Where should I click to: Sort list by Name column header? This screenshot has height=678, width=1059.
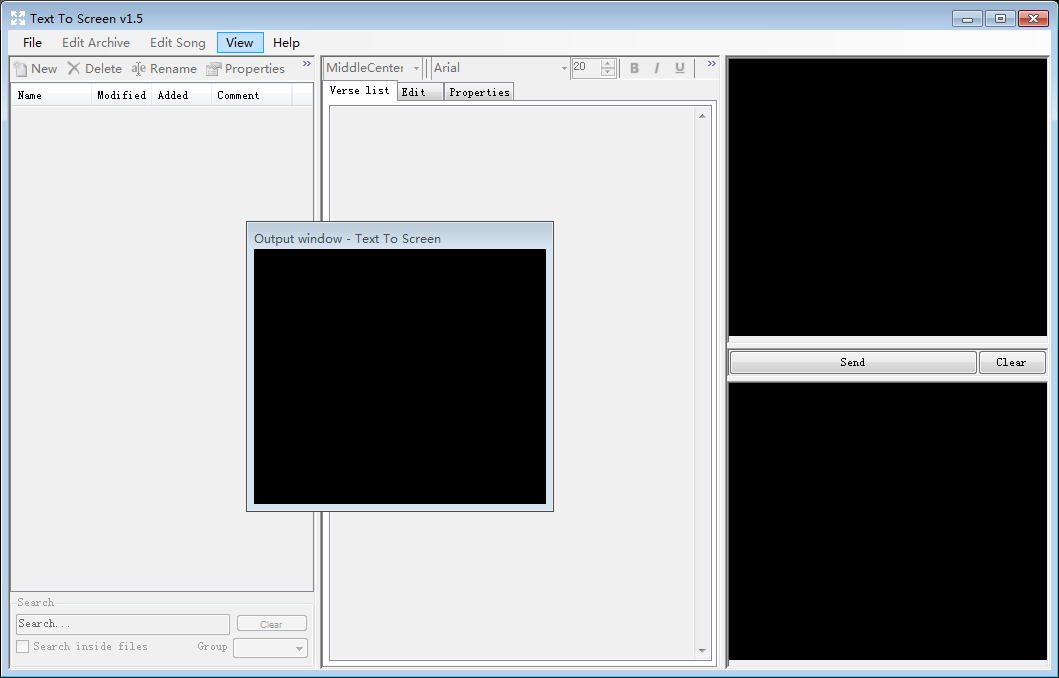tap(51, 95)
